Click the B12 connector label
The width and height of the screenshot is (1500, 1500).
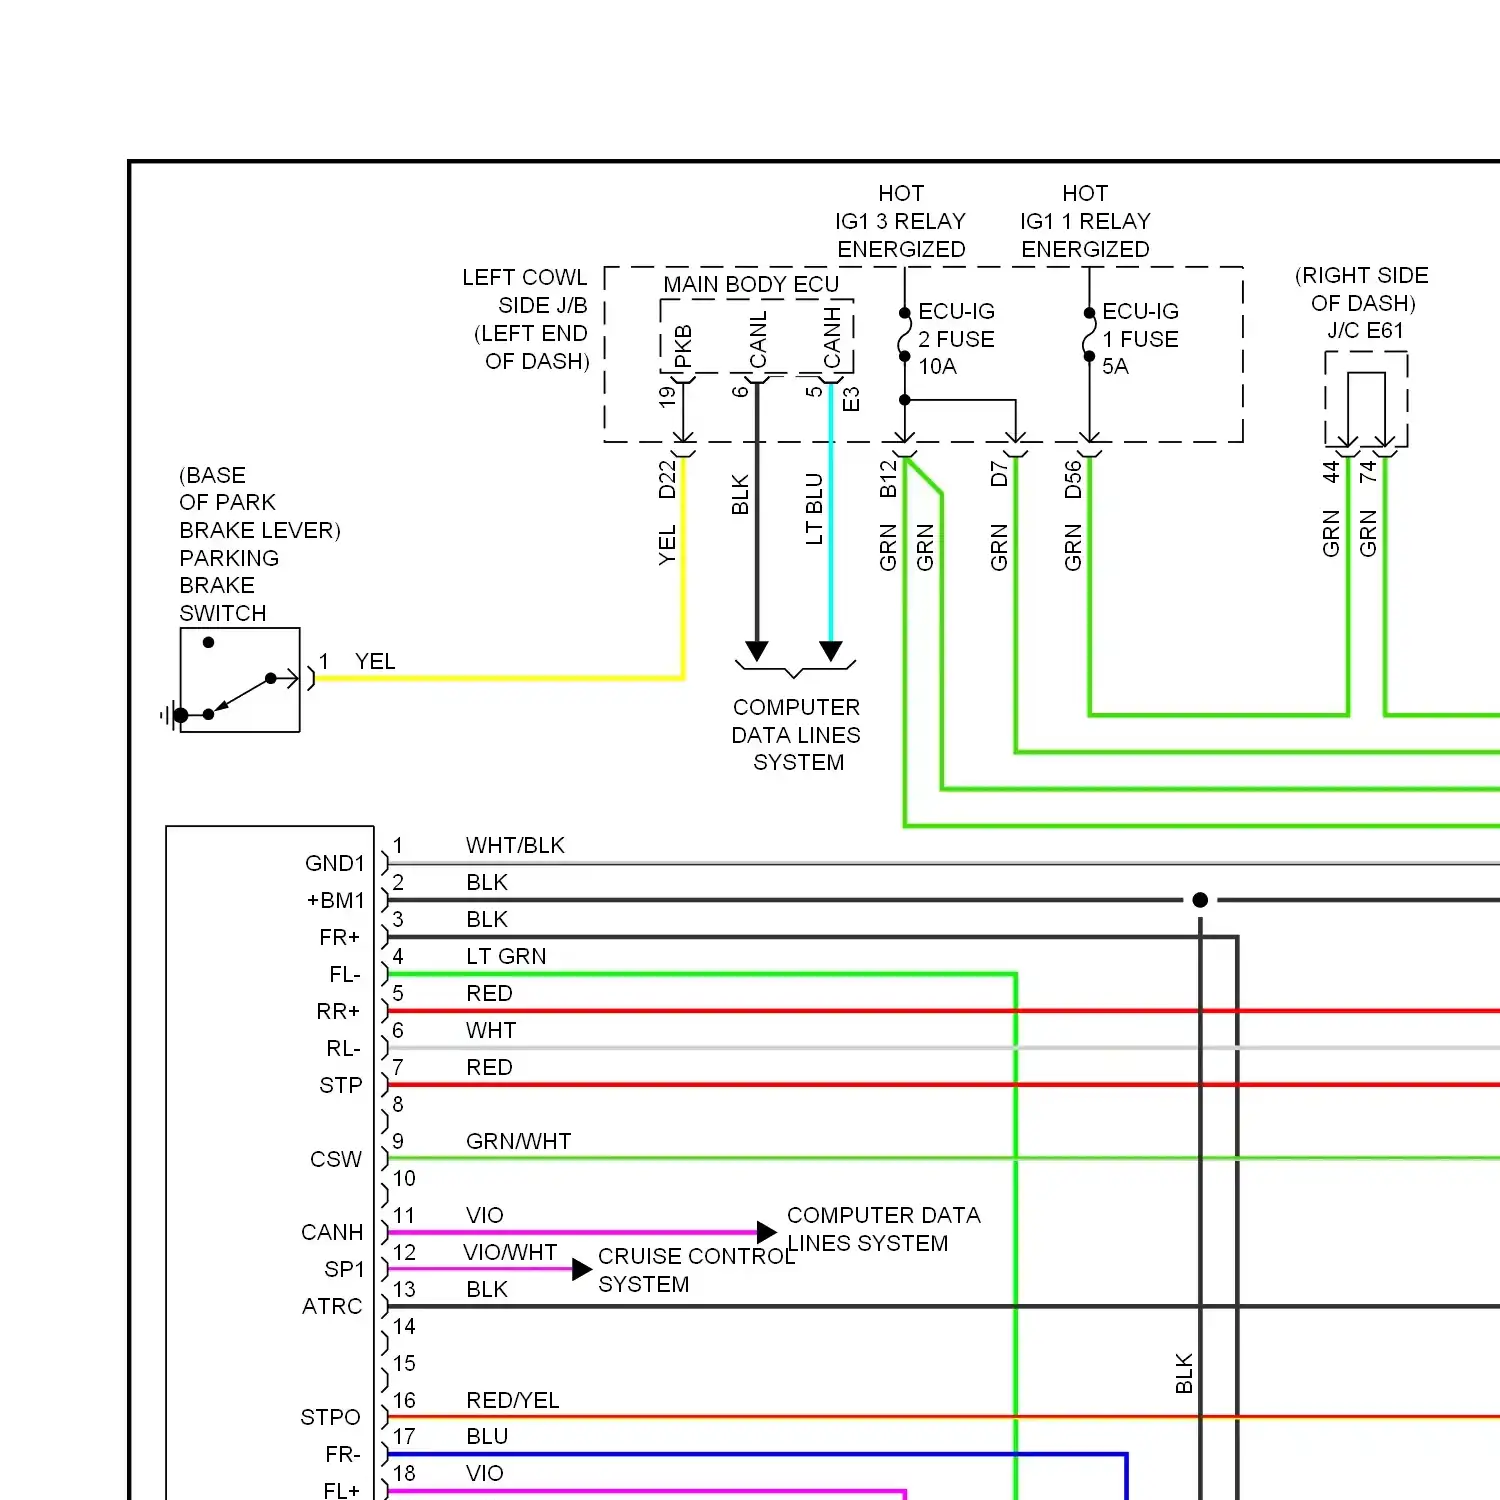(x=888, y=479)
